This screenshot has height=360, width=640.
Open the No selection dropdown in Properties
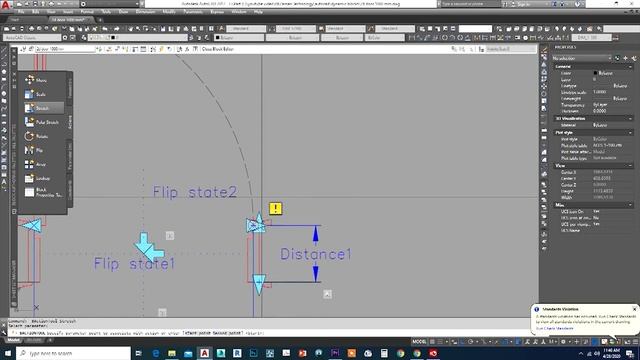tap(581, 58)
